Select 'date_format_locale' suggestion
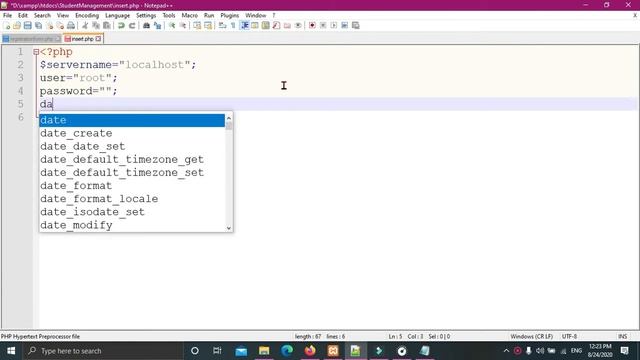This screenshot has height=360, width=640. tap(132, 198)
